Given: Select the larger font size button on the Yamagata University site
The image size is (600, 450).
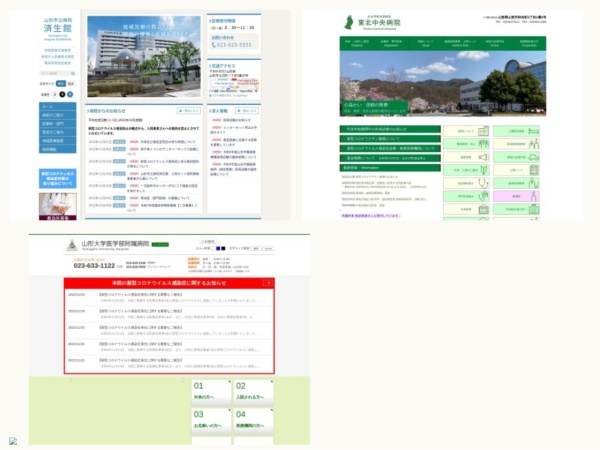Looking at the screenshot, I should [x=268, y=249].
